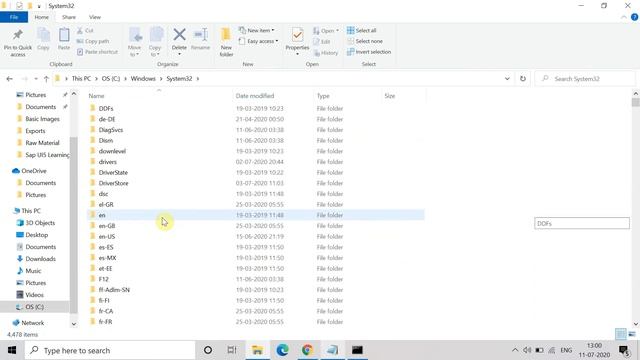This screenshot has height=360, width=640.
Task: Go back with the Back arrow
Action: [x=9, y=79]
